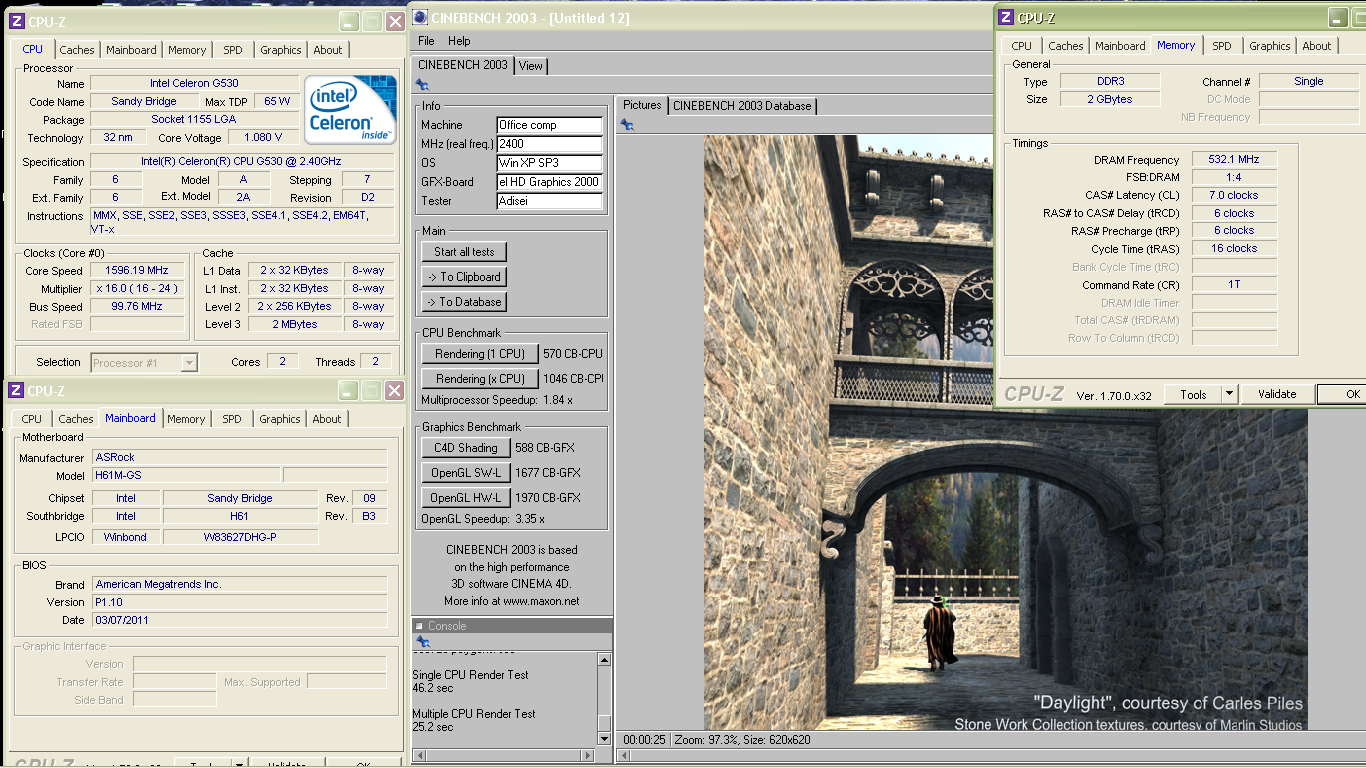Run the OpenGL SW-L benchmark
Image resolution: width=1366 pixels, height=768 pixels.
click(x=466, y=473)
